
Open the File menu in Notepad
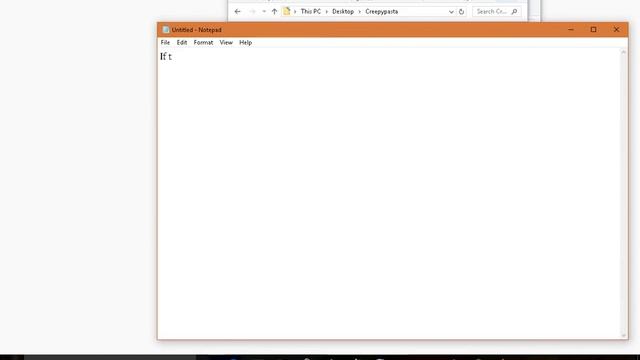point(165,42)
